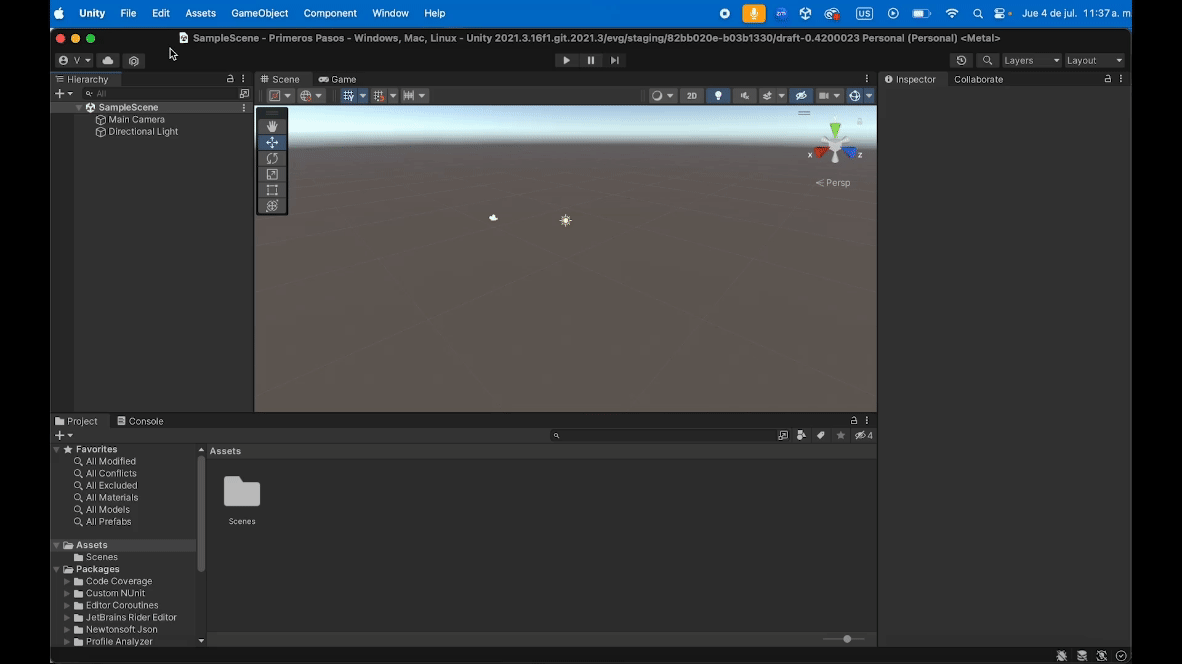Select the Hand view tool

[272, 127]
